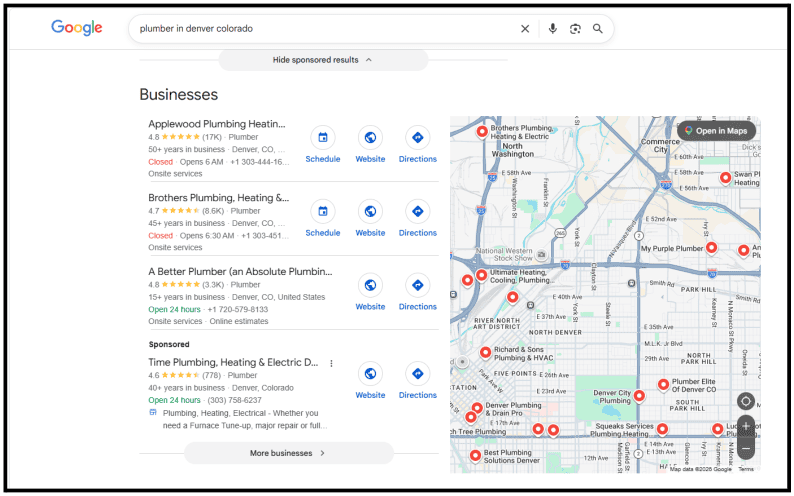
Task: Click Time Plumbing ad description text
Action: tap(245, 420)
